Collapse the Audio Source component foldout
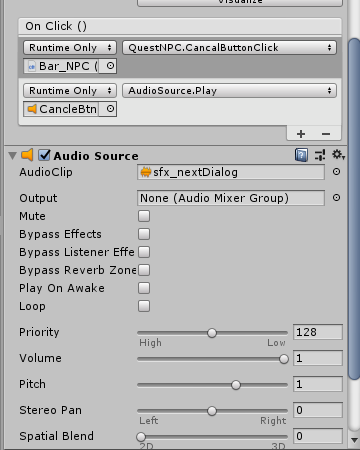Screen dimensions: 360x450 [x=13, y=156]
